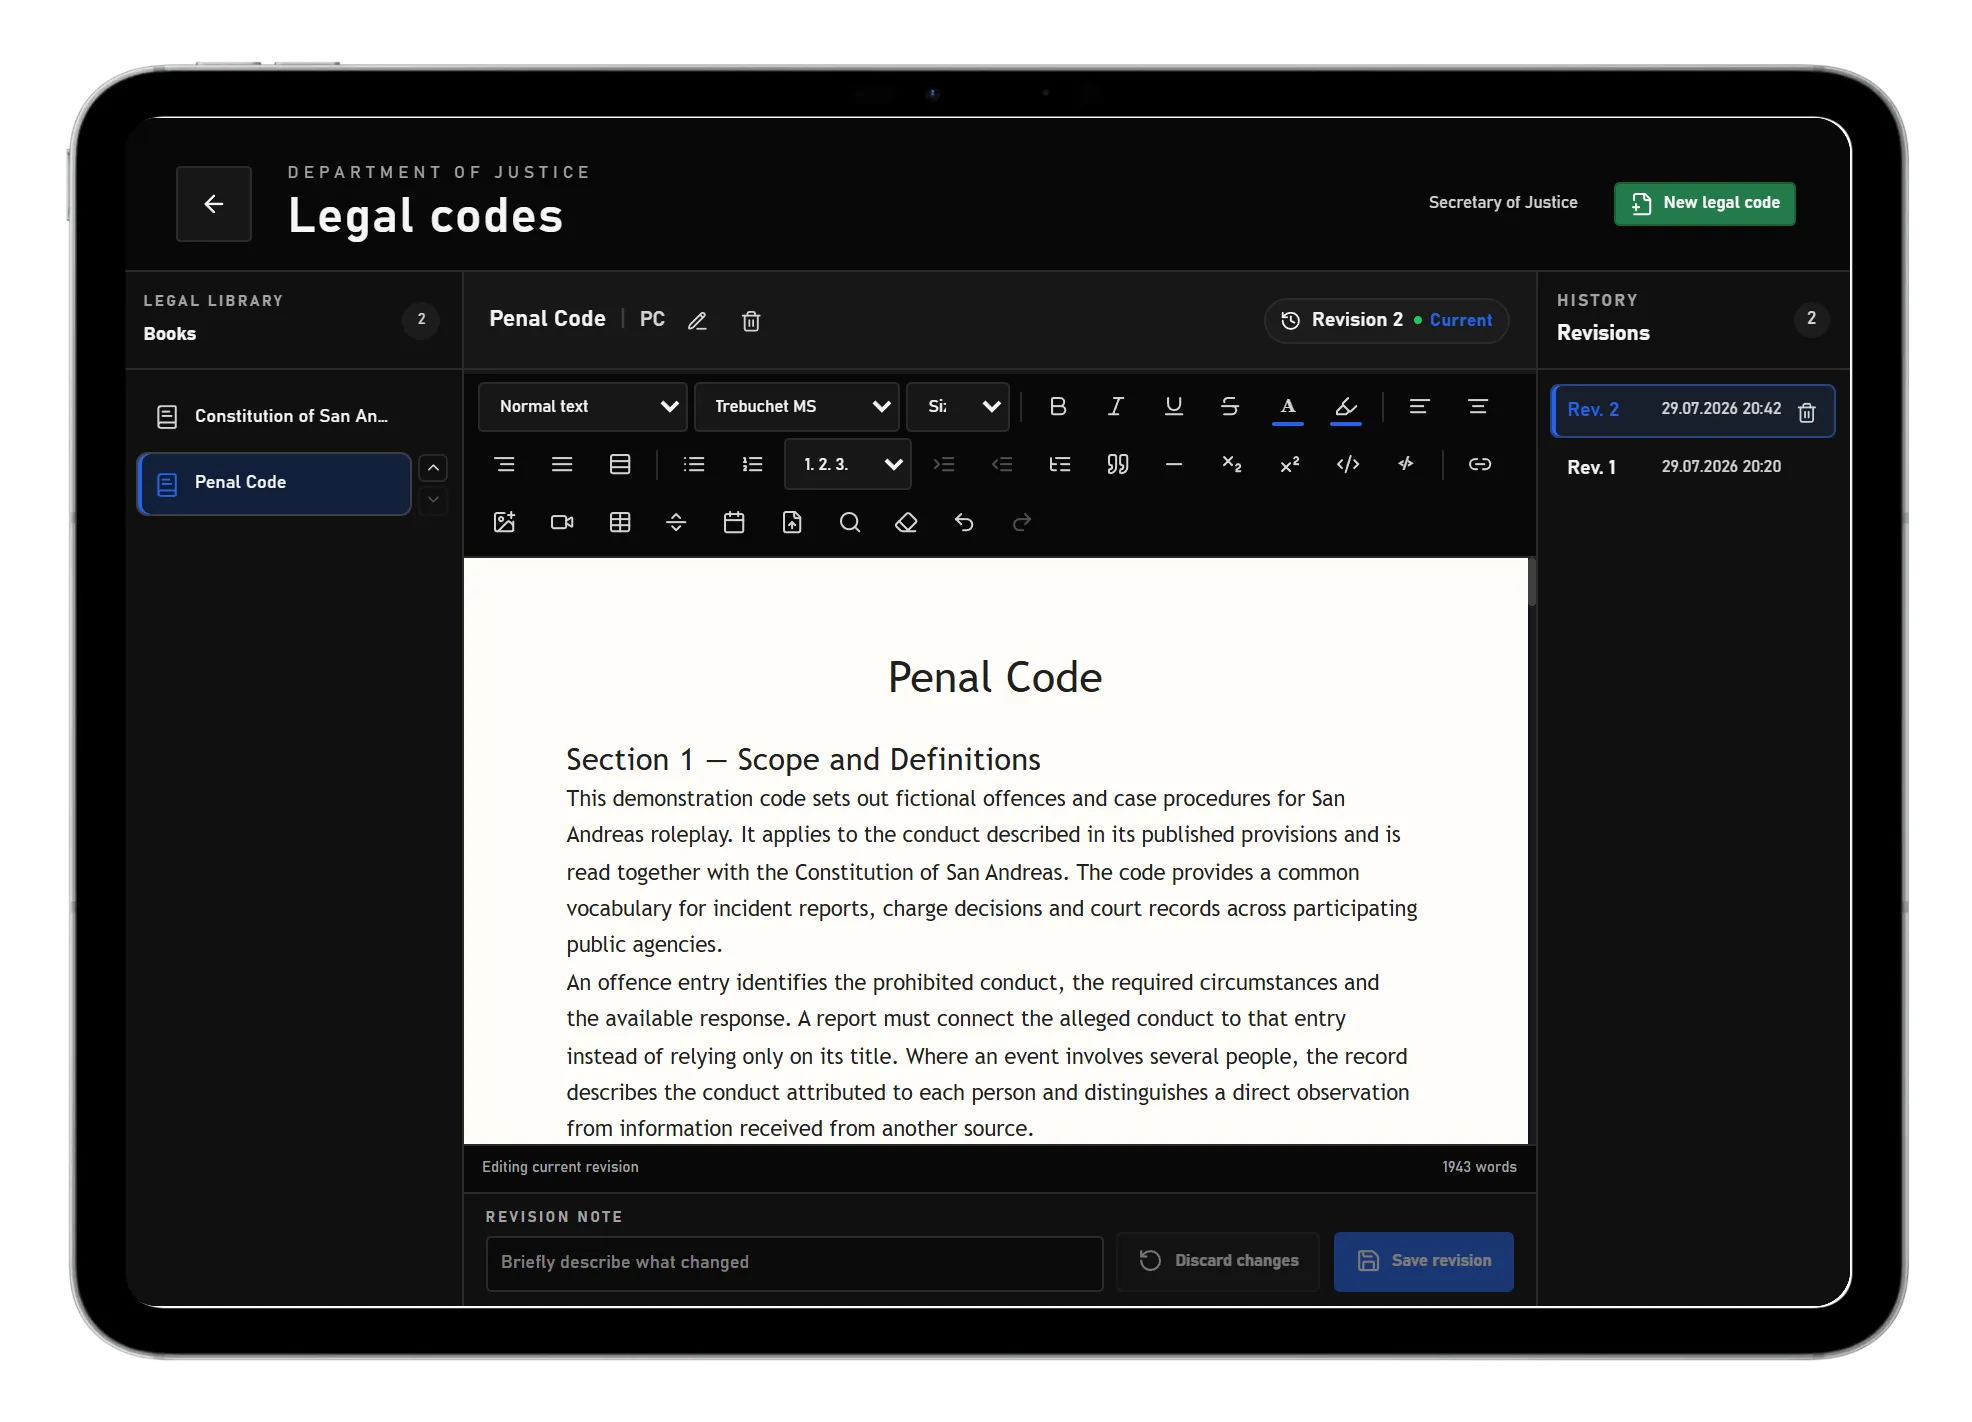1972x1422 pixels.
Task: Move Penal Code up with chevron
Action: click(x=433, y=468)
